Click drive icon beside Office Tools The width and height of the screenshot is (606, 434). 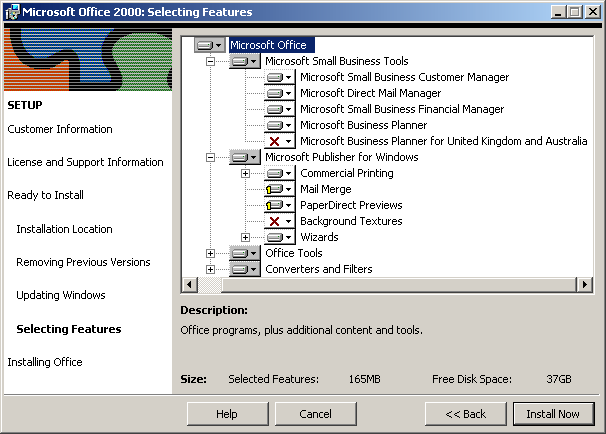[x=245, y=253]
